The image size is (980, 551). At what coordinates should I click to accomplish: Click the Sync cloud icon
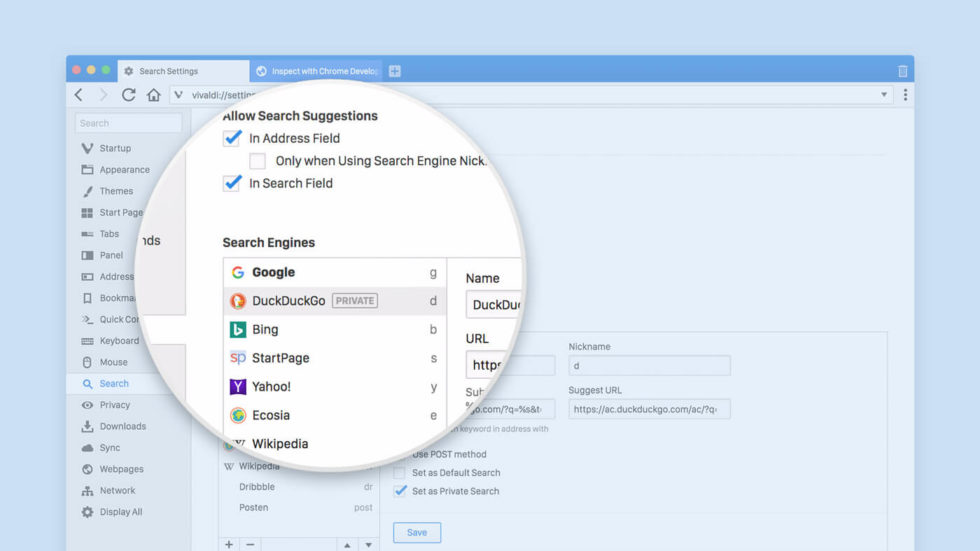tap(87, 448)
